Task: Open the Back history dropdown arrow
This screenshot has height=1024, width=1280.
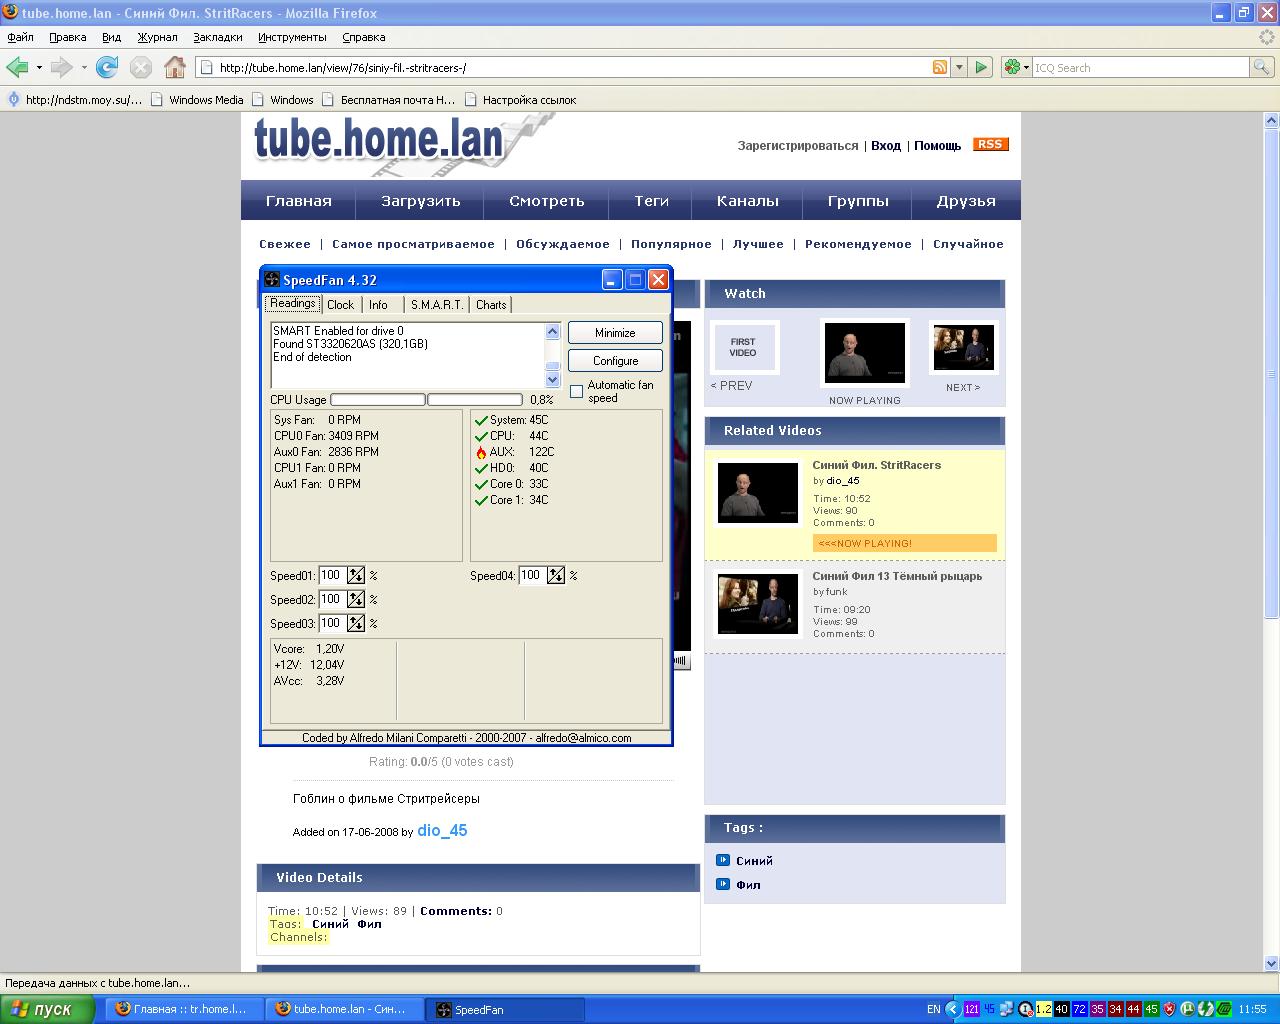Action: tap(39, 67)
